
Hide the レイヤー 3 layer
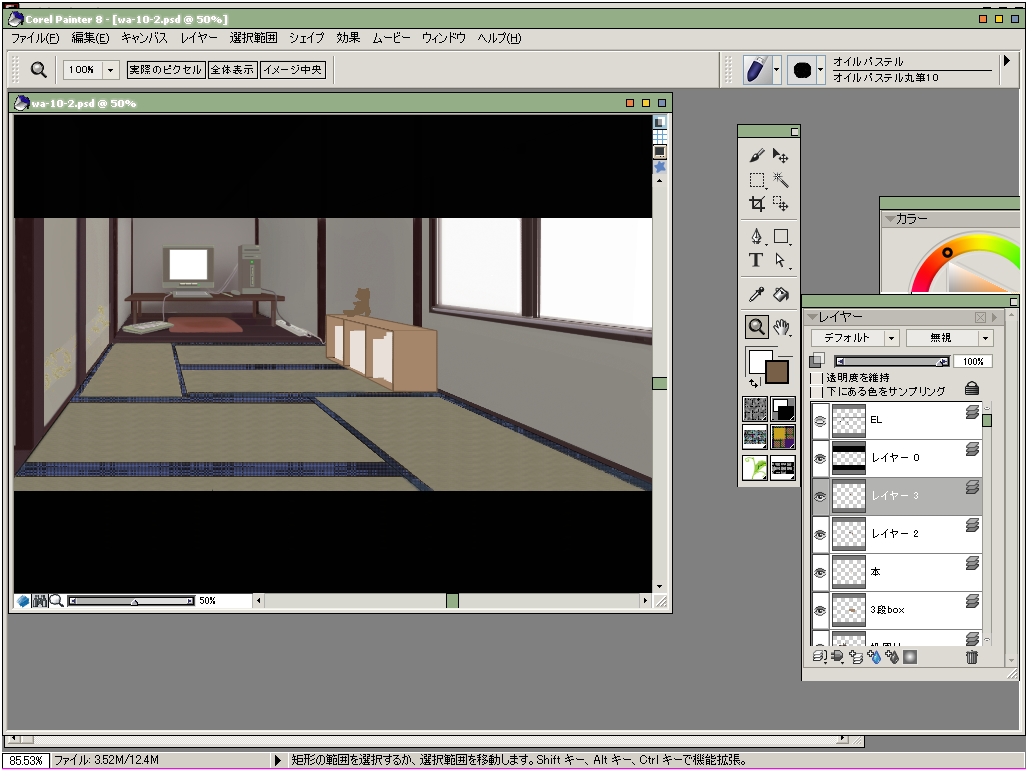click(x=820, y=497)
